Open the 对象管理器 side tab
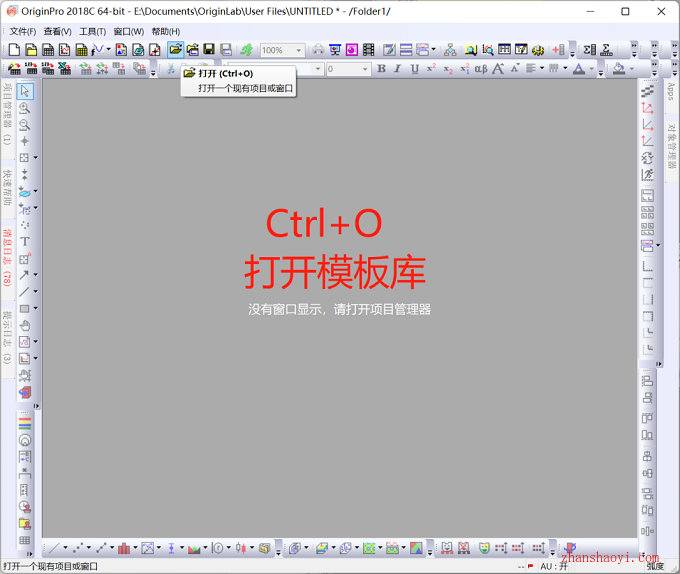Viewport: 680px width, 574px height. click(x=671, y=146)
